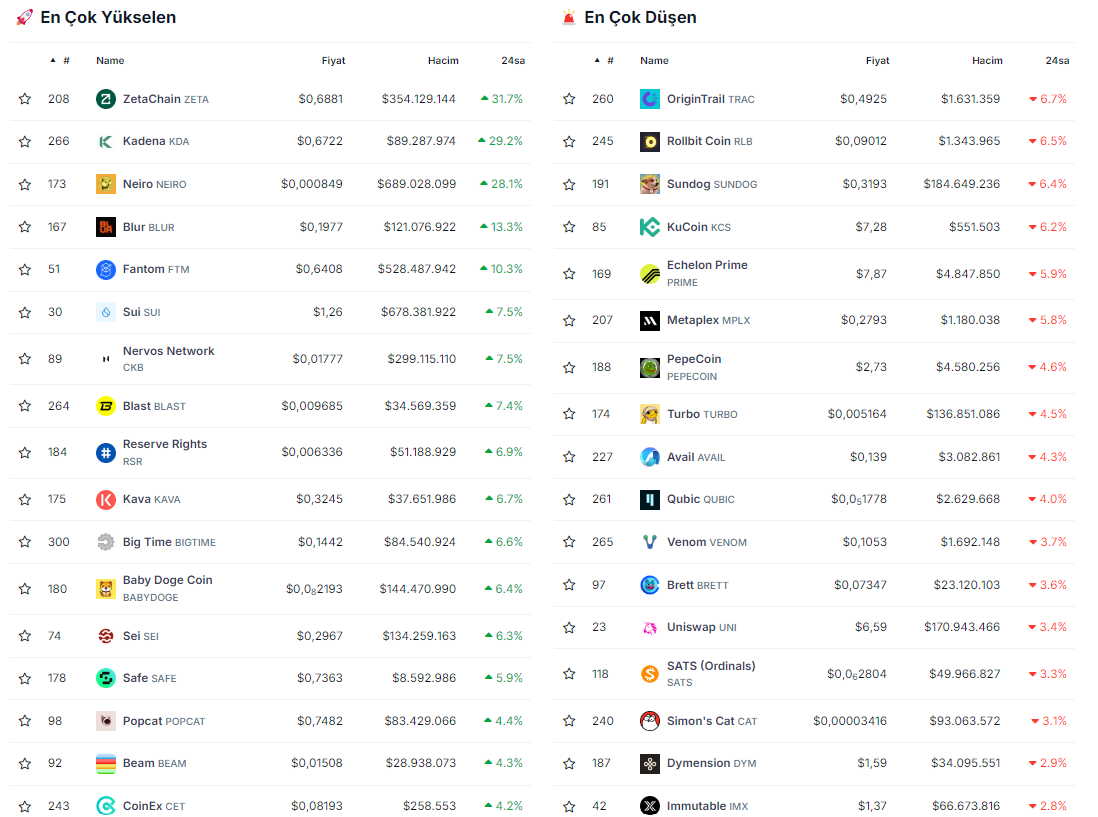
Task: Sort losers table by Name column
Action: [x=654, y=61]
